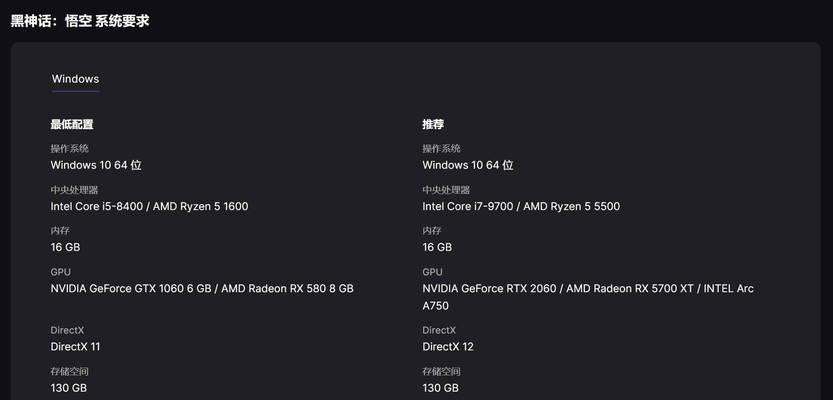
Task: Click the DirectX 12 value
Action: click(x=448, y=347)
